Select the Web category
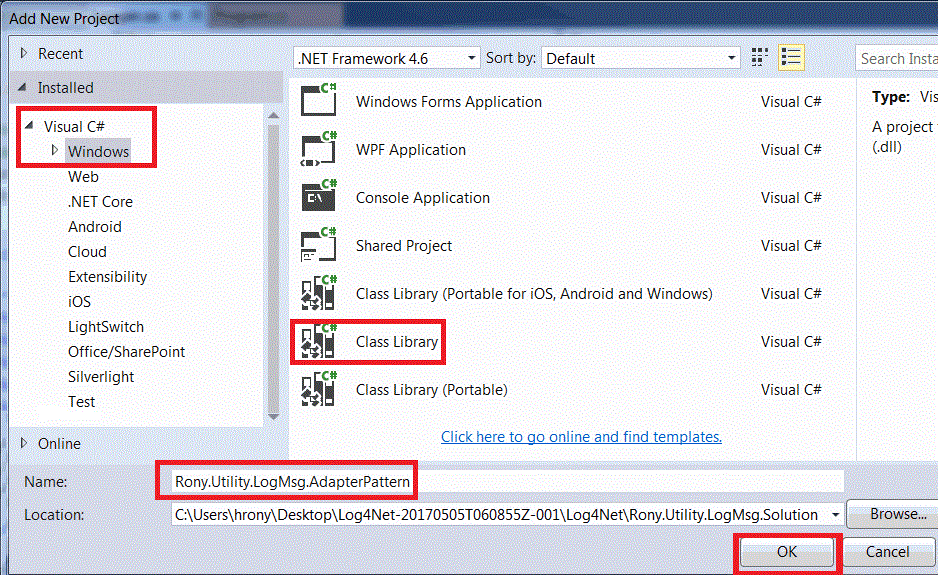This screenshot has height=575, width=938. (x=83, y=177)
